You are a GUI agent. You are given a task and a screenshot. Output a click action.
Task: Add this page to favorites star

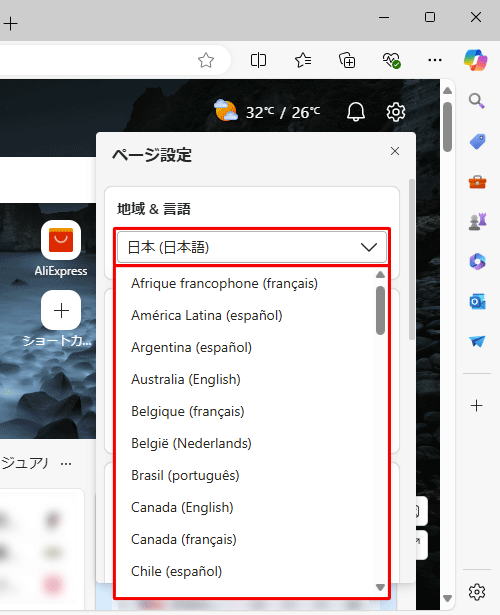coord(206,60)
